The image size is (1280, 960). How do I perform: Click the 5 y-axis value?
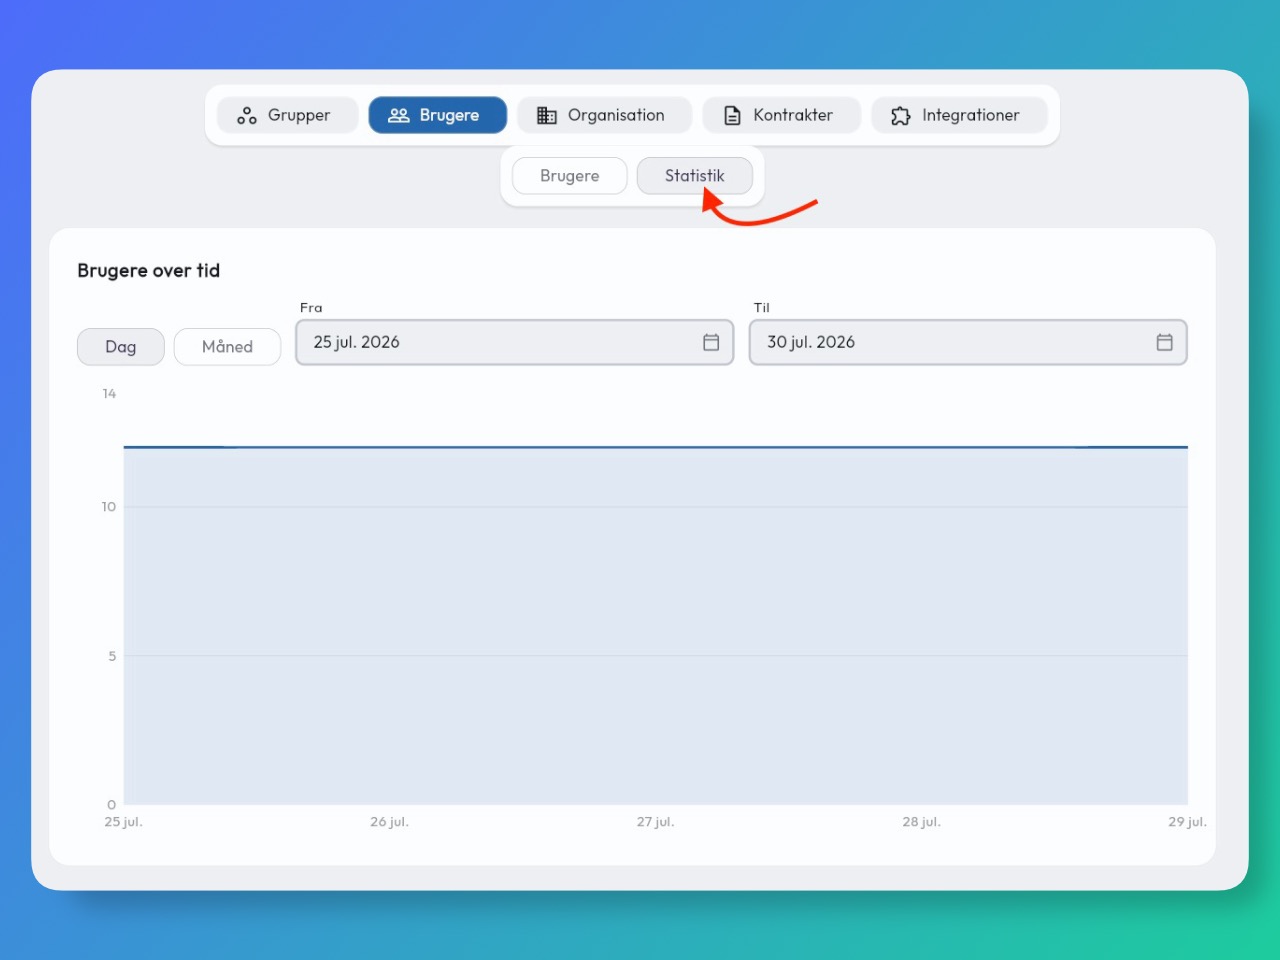(x=112, y=656)
